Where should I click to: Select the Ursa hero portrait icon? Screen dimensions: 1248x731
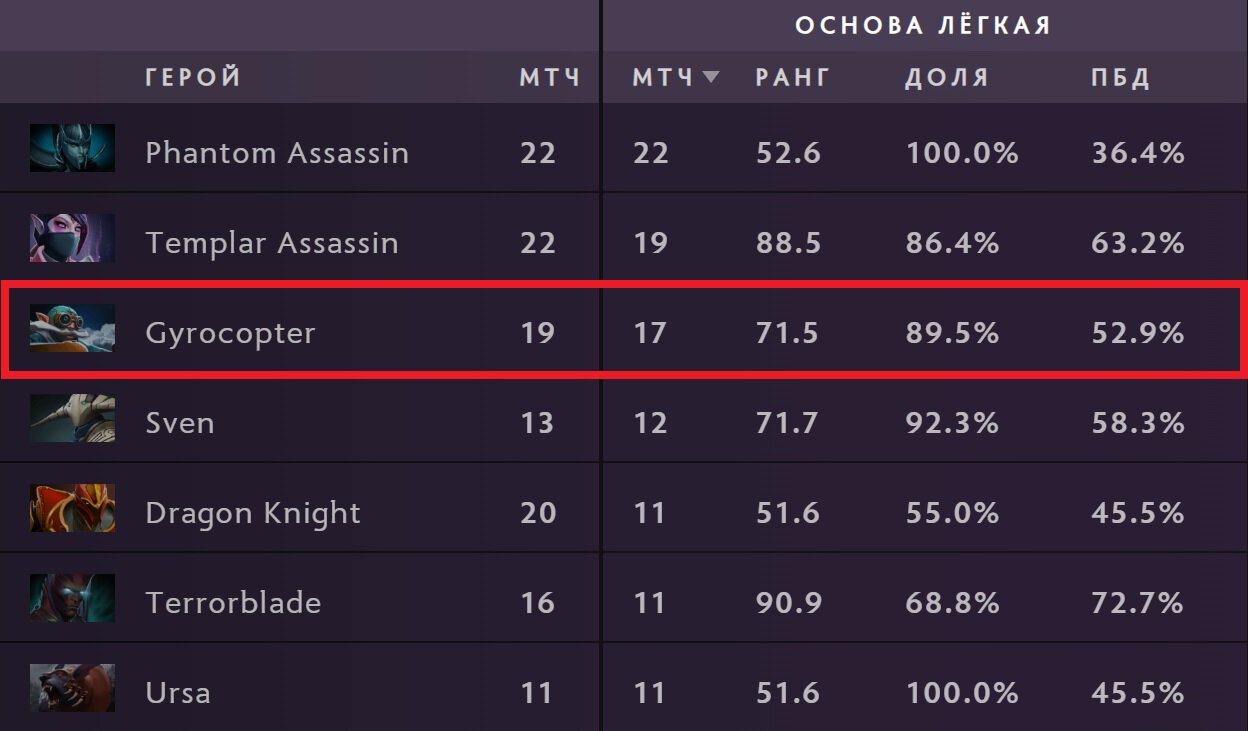(x=72, y=688)
